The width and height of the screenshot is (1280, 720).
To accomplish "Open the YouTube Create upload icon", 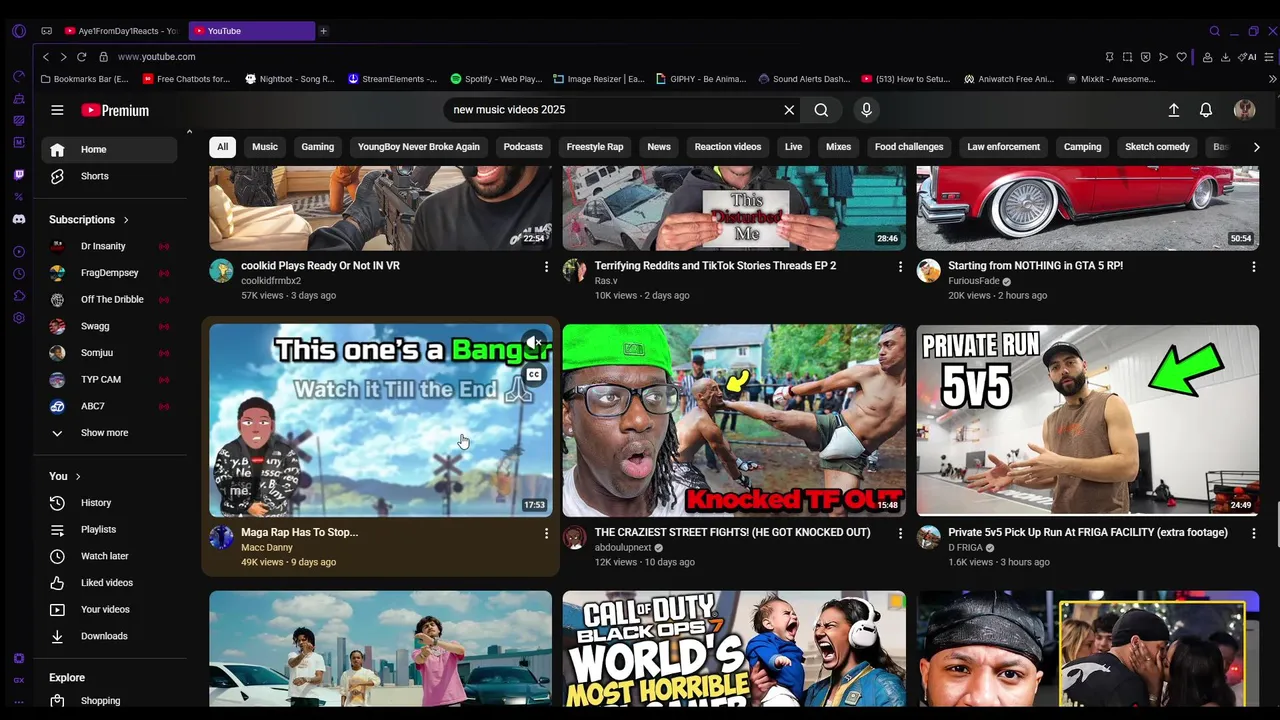I will (1174, 110).
